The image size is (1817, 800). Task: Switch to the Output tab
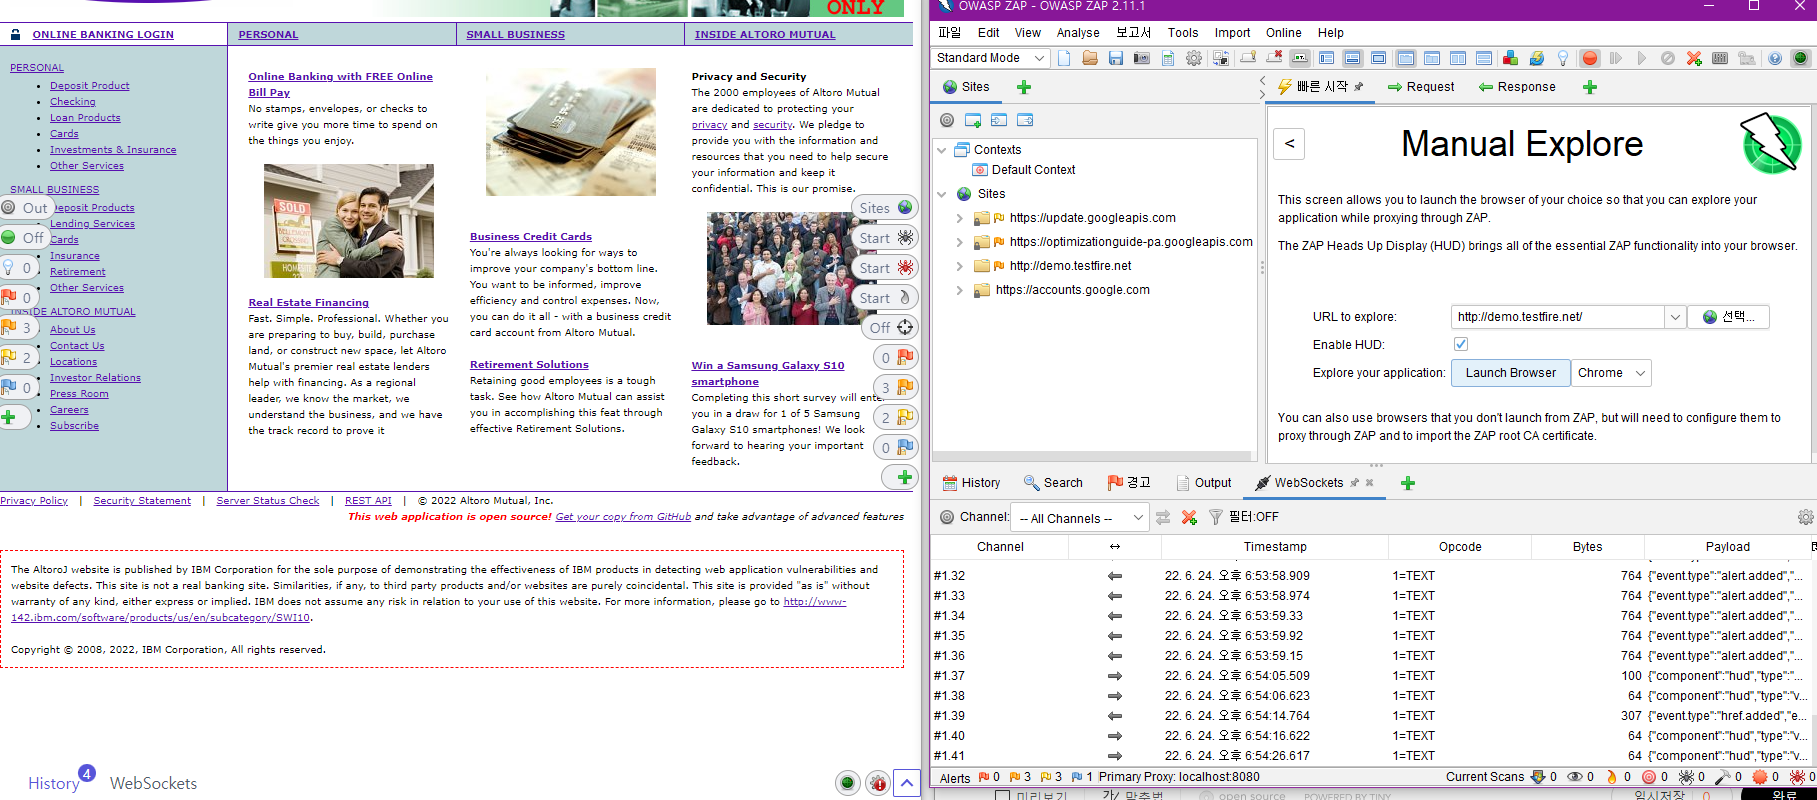[1204, 483]
